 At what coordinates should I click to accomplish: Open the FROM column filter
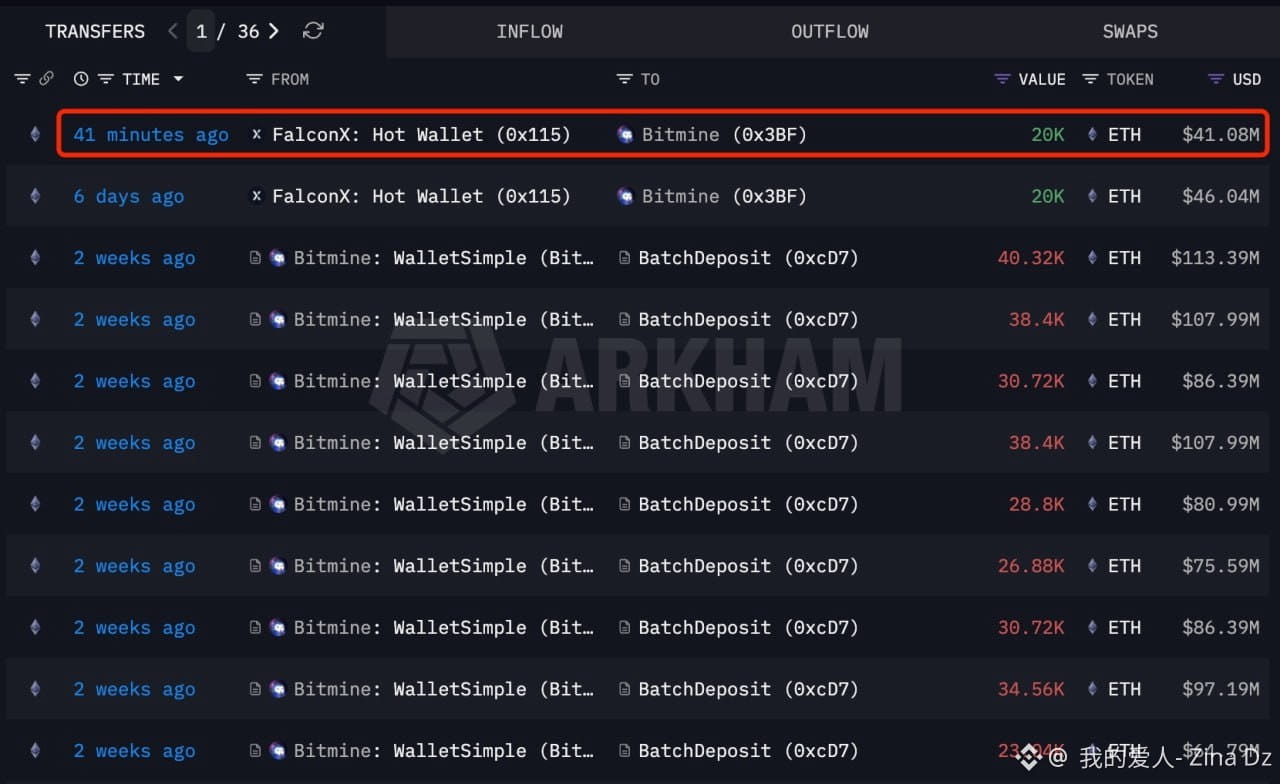[x=254, y=79]
